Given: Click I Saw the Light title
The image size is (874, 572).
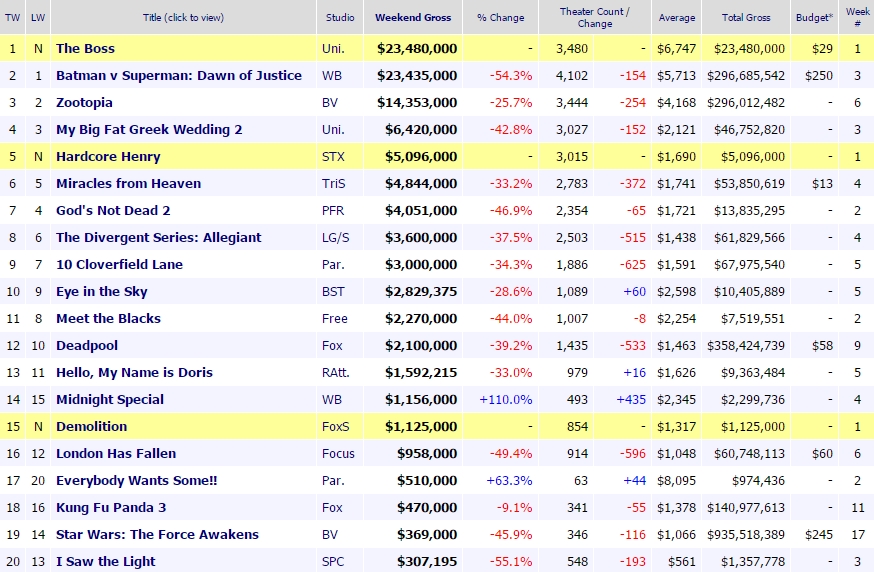Looking at the screenshot, I should 105,561.
